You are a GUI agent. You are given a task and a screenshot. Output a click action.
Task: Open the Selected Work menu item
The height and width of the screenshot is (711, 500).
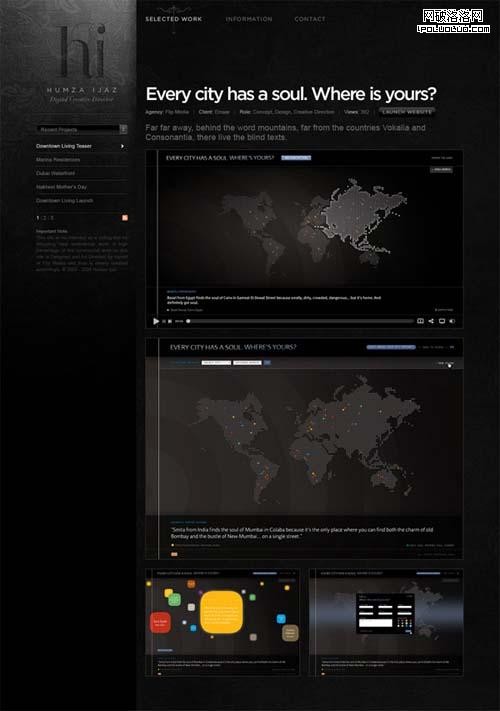(174, 19)
